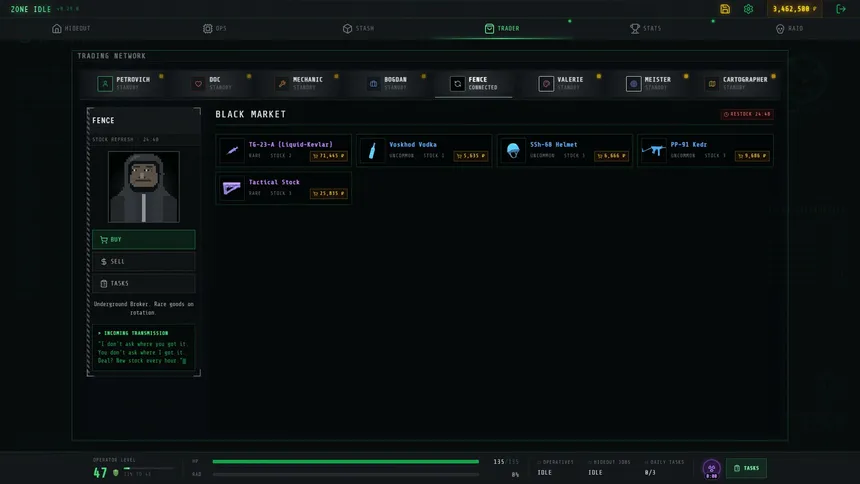
Task: Click the purple radiation circle icon
Action: click(711, 469)
